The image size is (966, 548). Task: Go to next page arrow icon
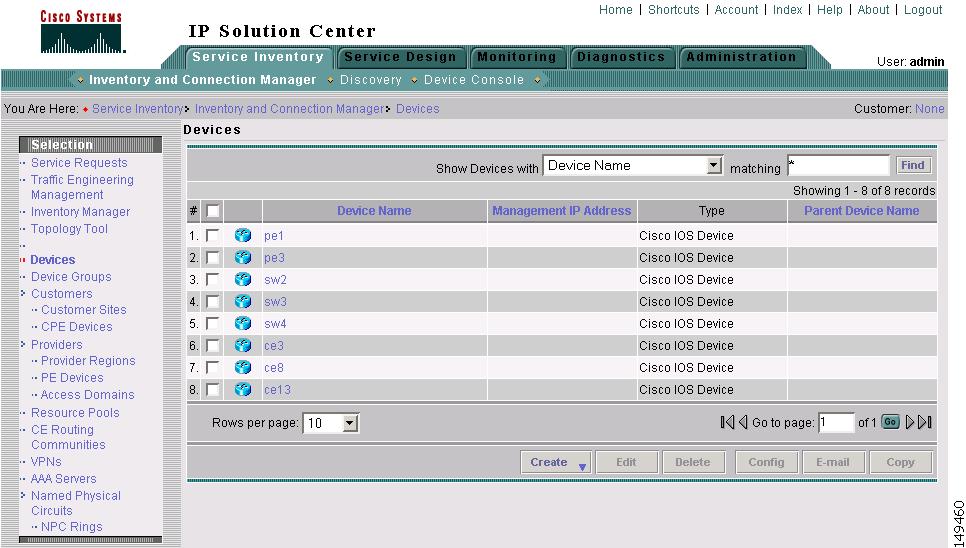(x=909, y=422)
